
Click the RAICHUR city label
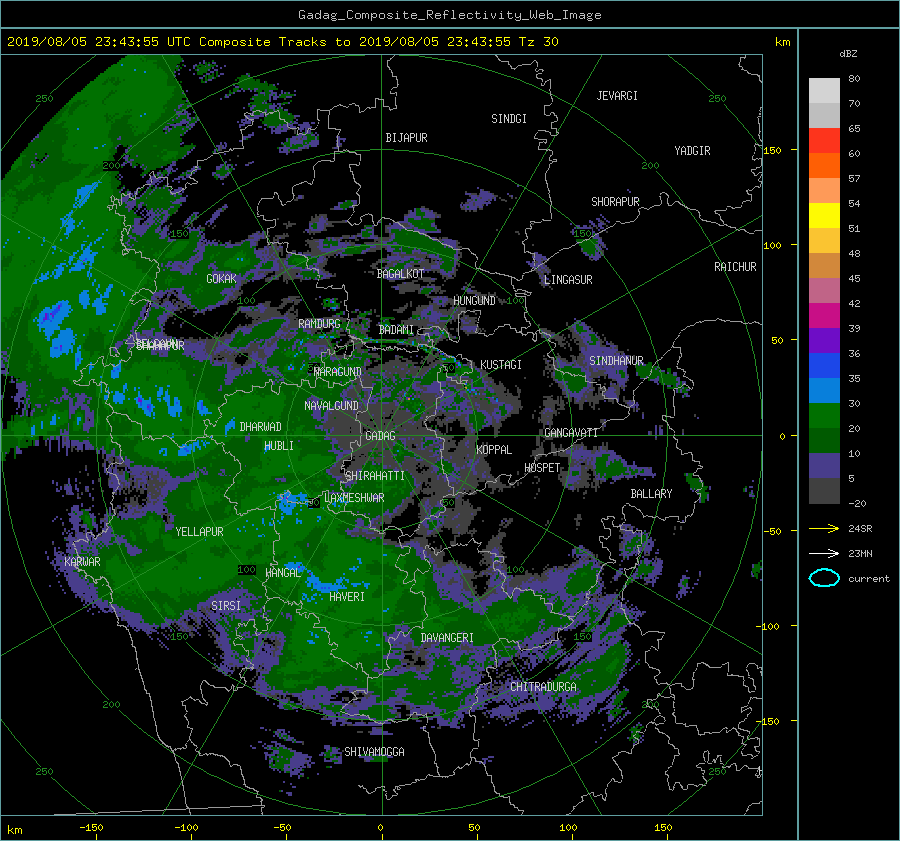(x=735, y=267)
